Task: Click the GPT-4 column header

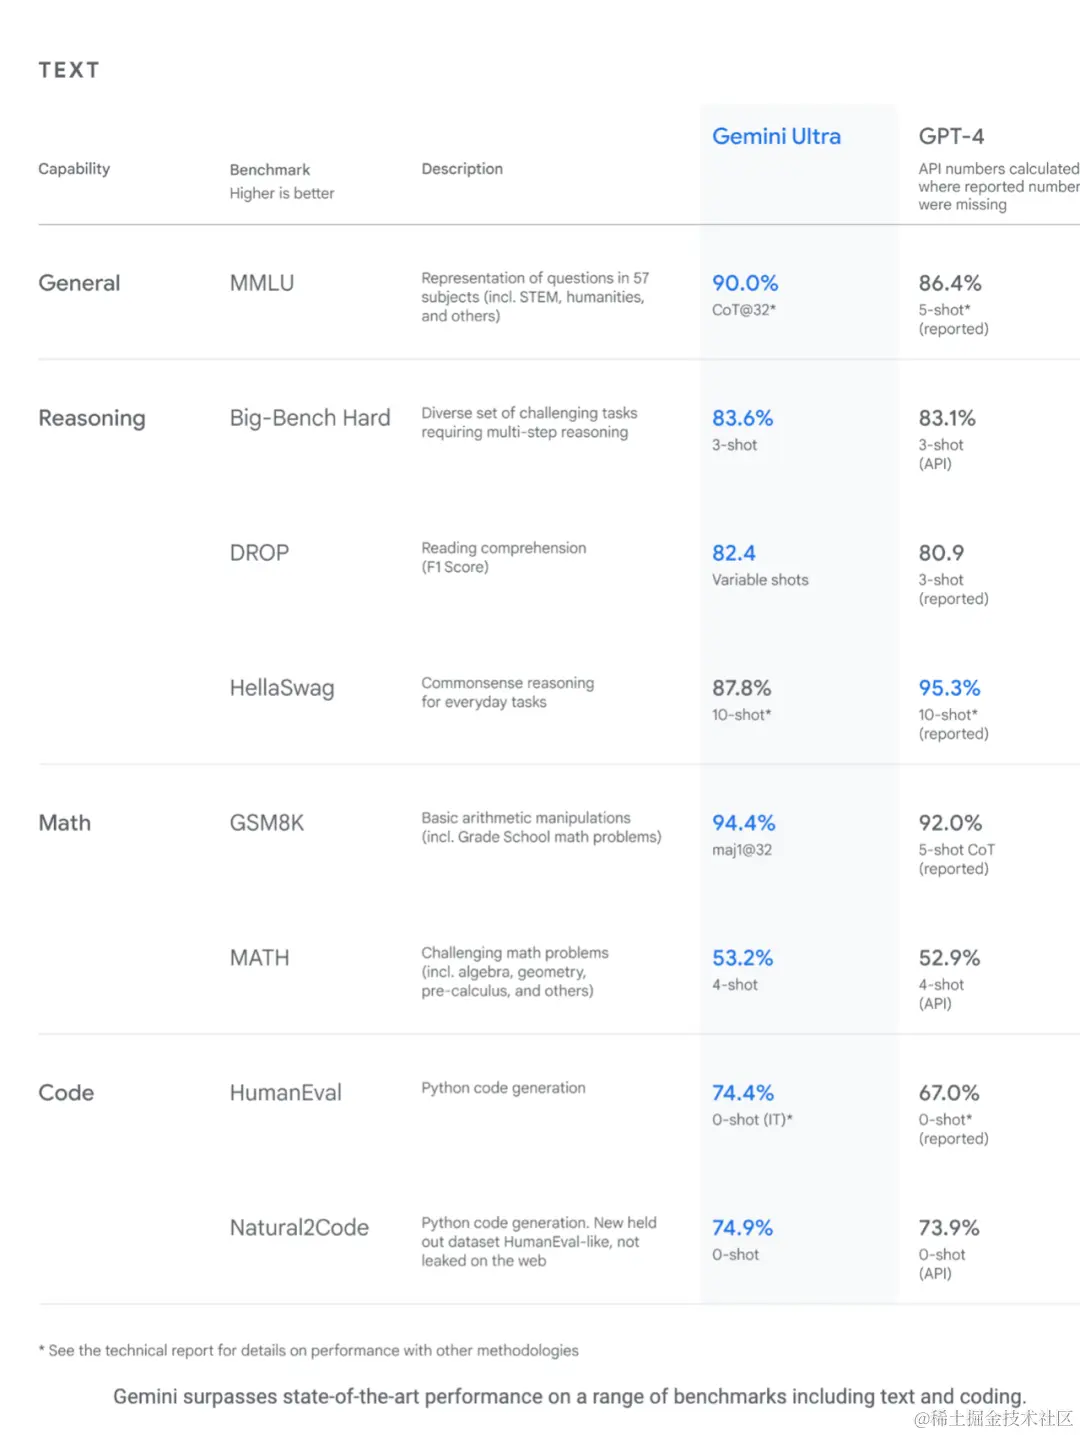Action: [951, 136]
